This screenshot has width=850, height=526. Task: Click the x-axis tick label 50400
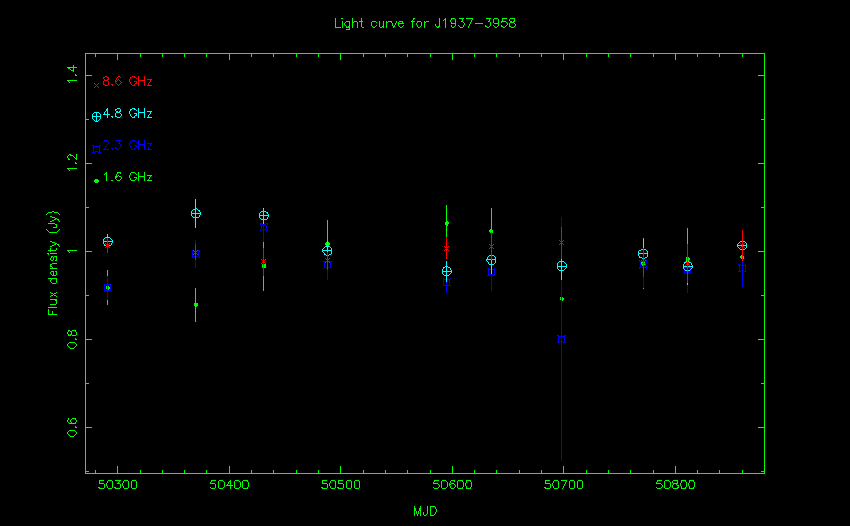click(229, 485)
